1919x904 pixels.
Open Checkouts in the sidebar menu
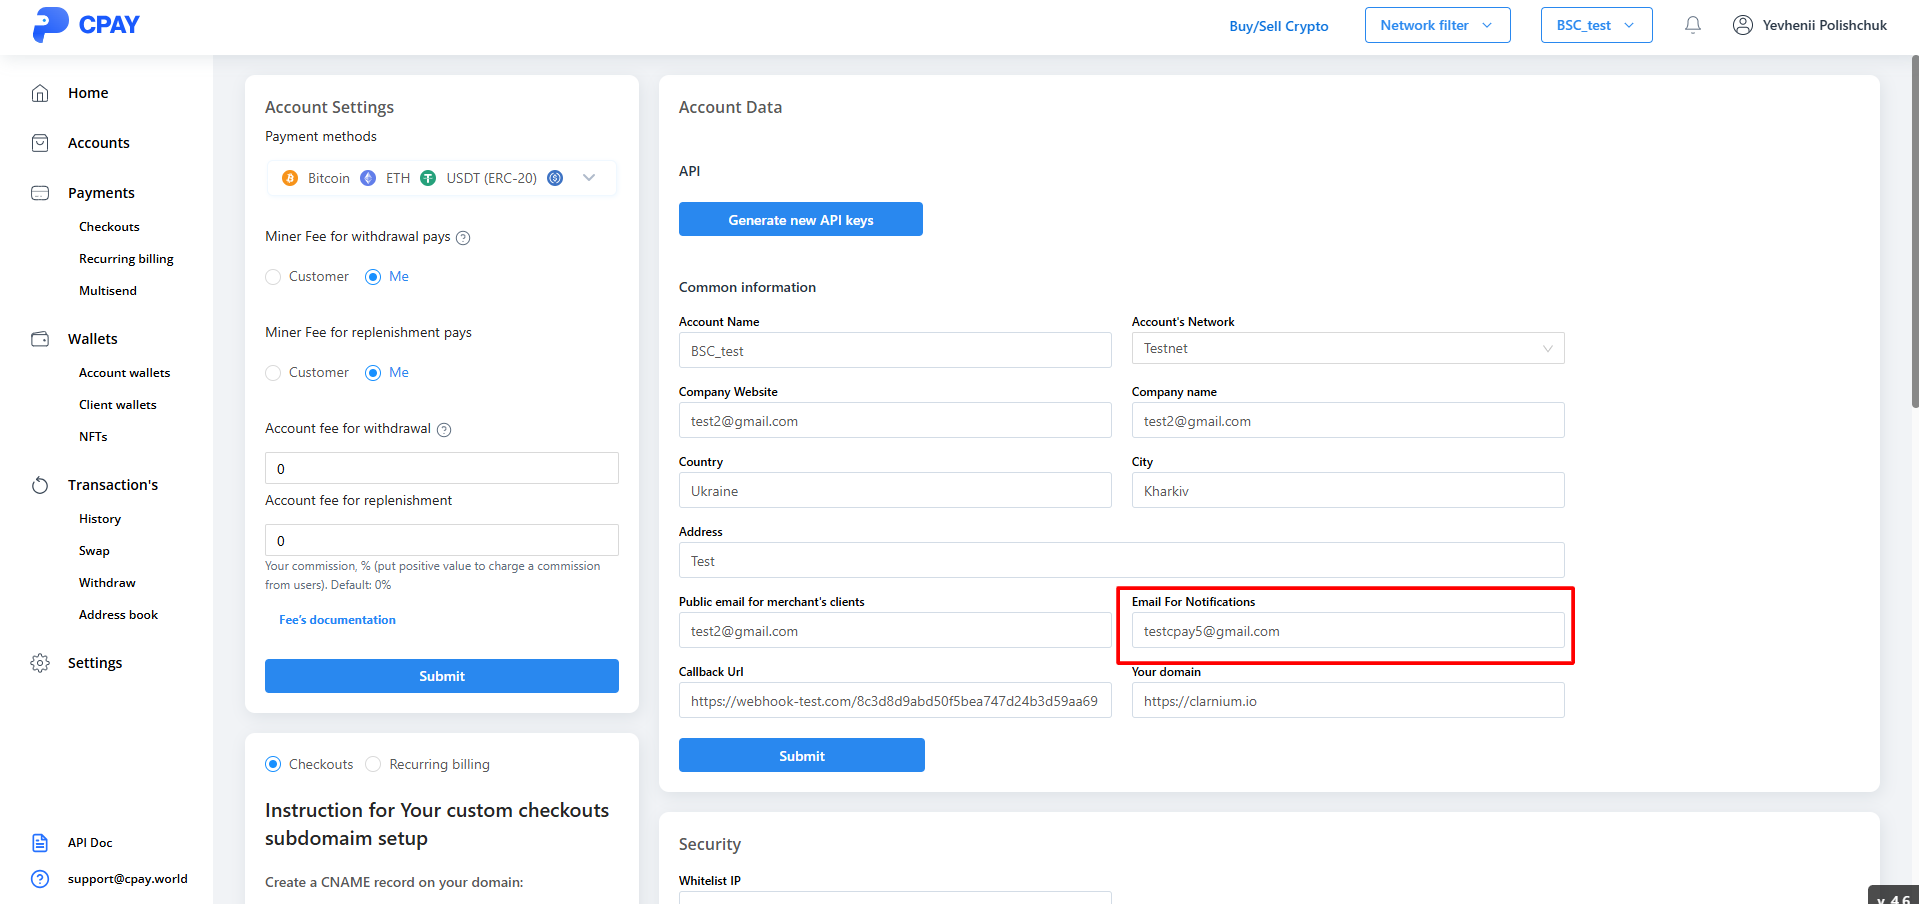[109, 227]
